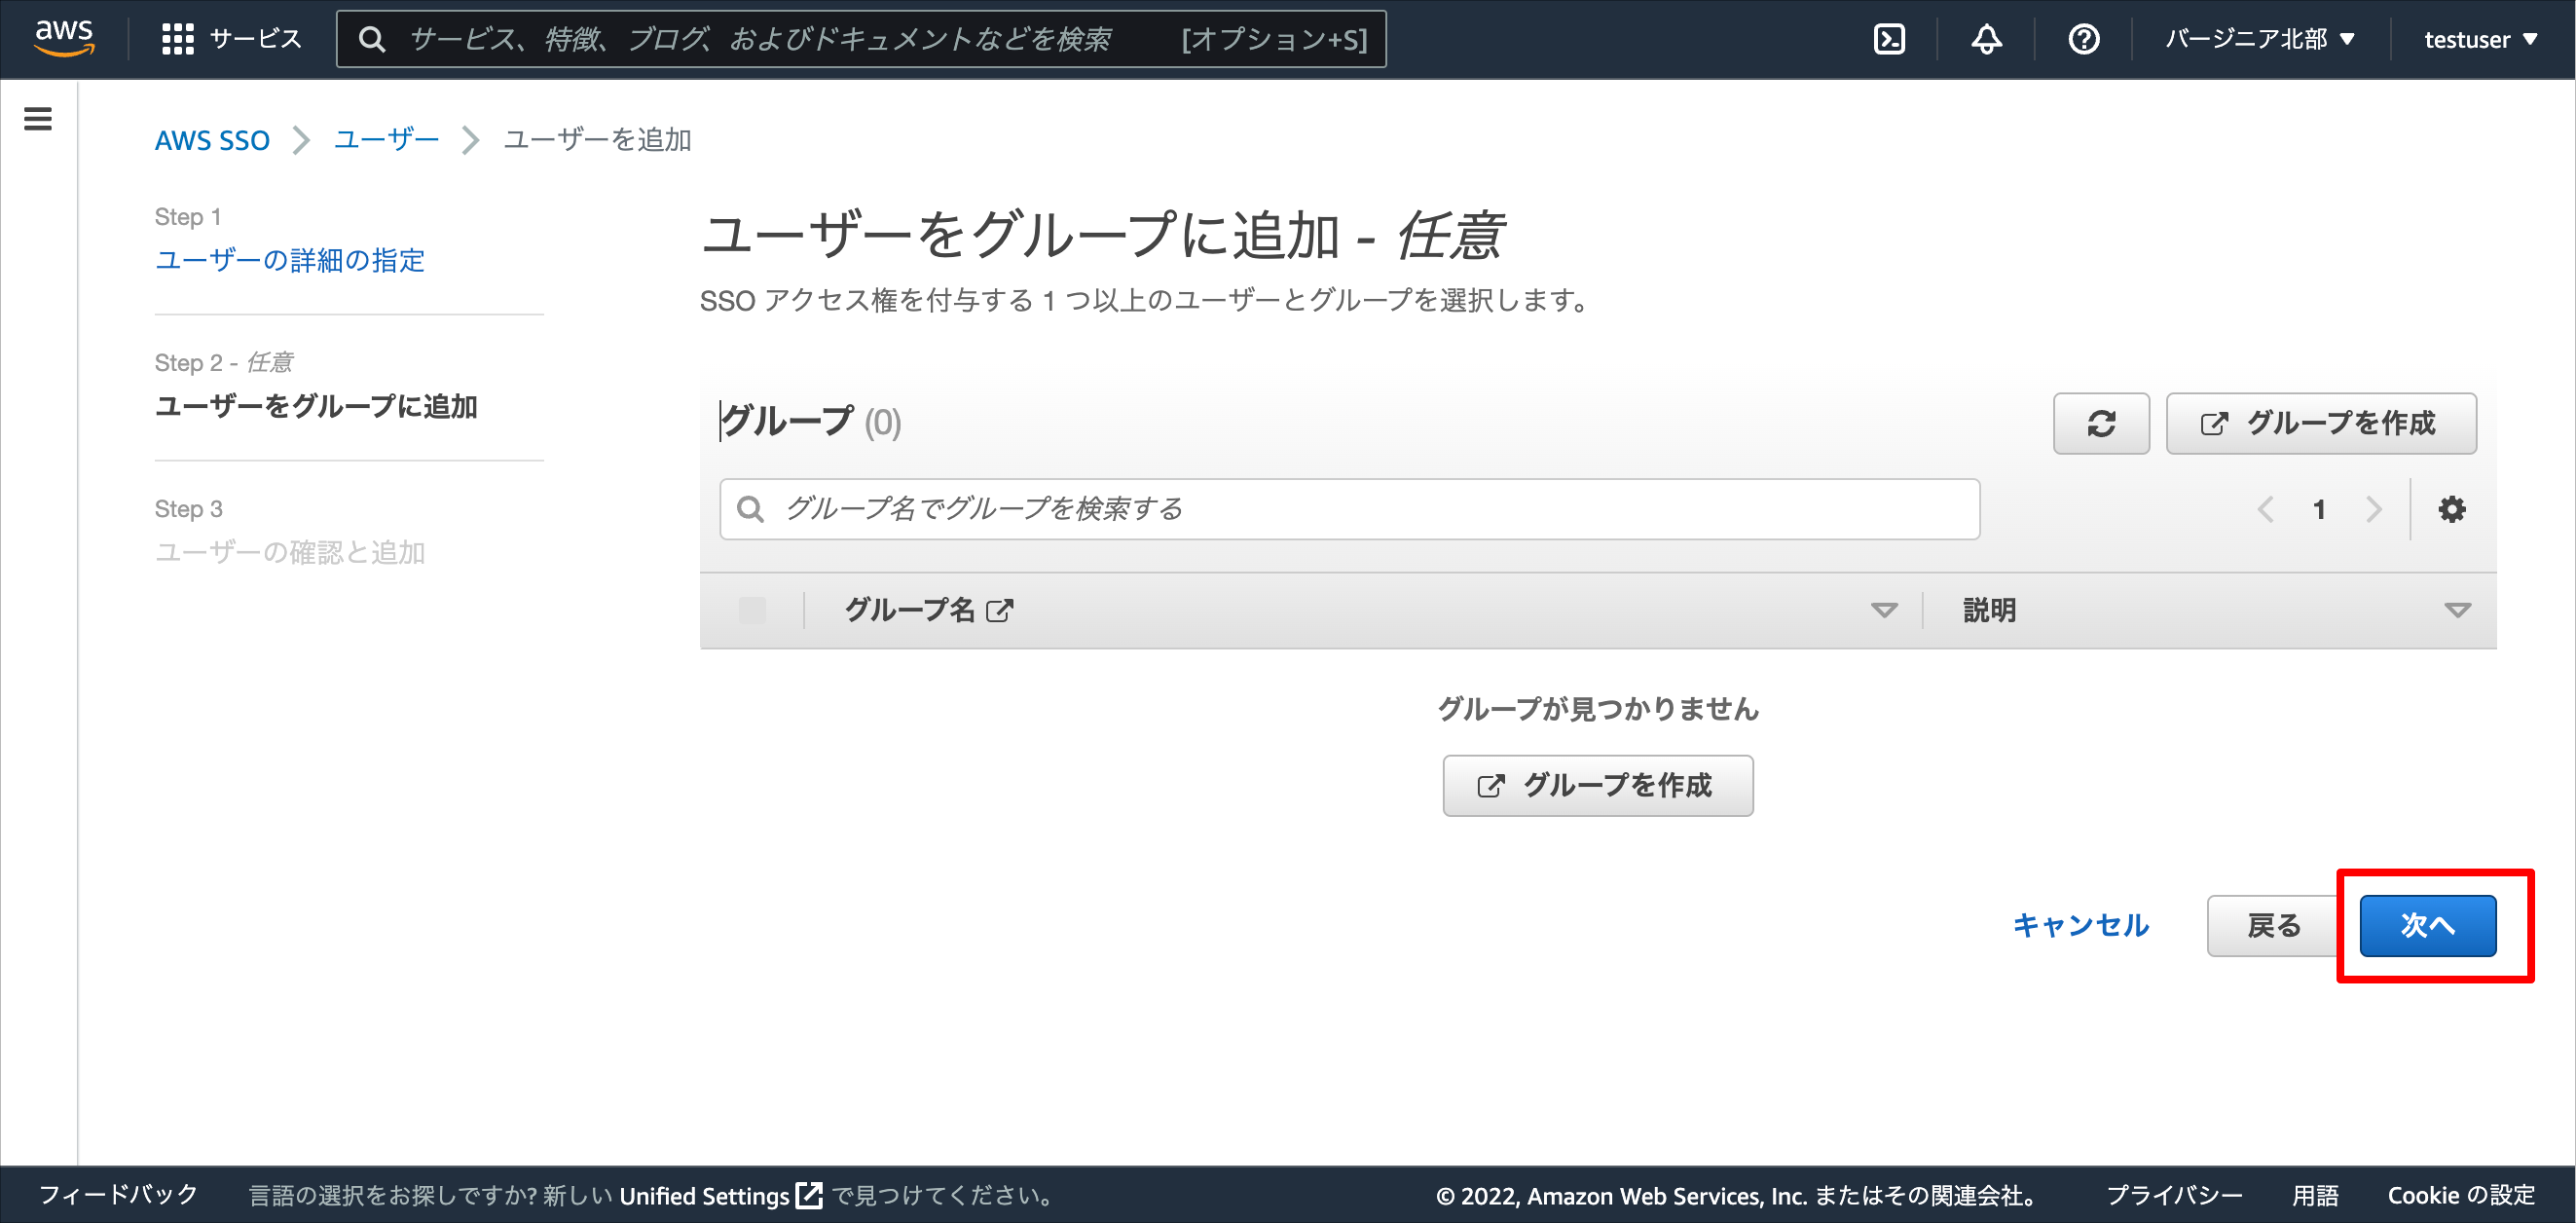The image size is (2576, 1223).
Task: Sort by グループ名 column arrow
Action: [1884, 610]
